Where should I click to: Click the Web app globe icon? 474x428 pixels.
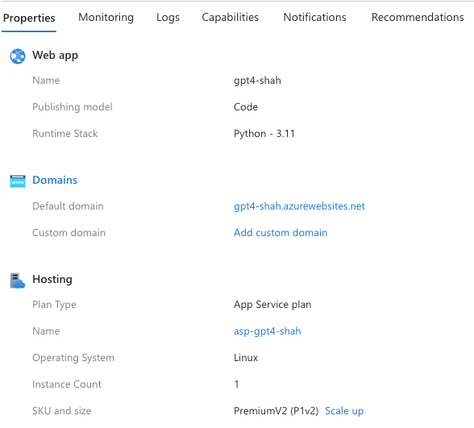click(x=17, y=56)
